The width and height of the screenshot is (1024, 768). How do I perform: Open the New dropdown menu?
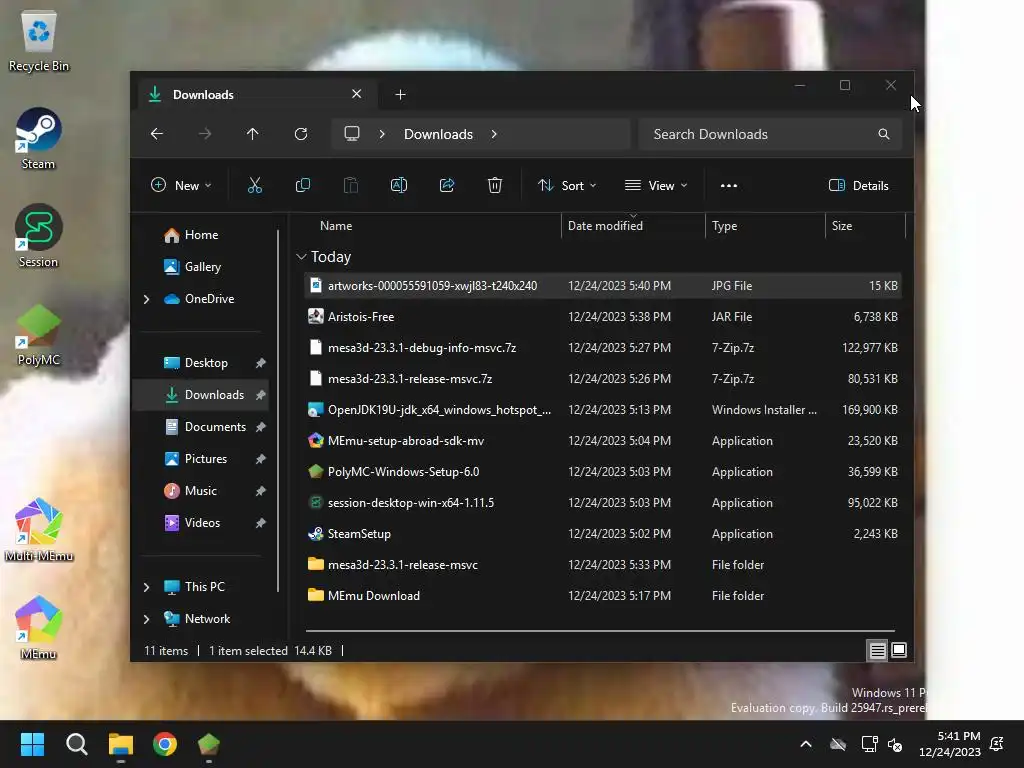(181, 185)
